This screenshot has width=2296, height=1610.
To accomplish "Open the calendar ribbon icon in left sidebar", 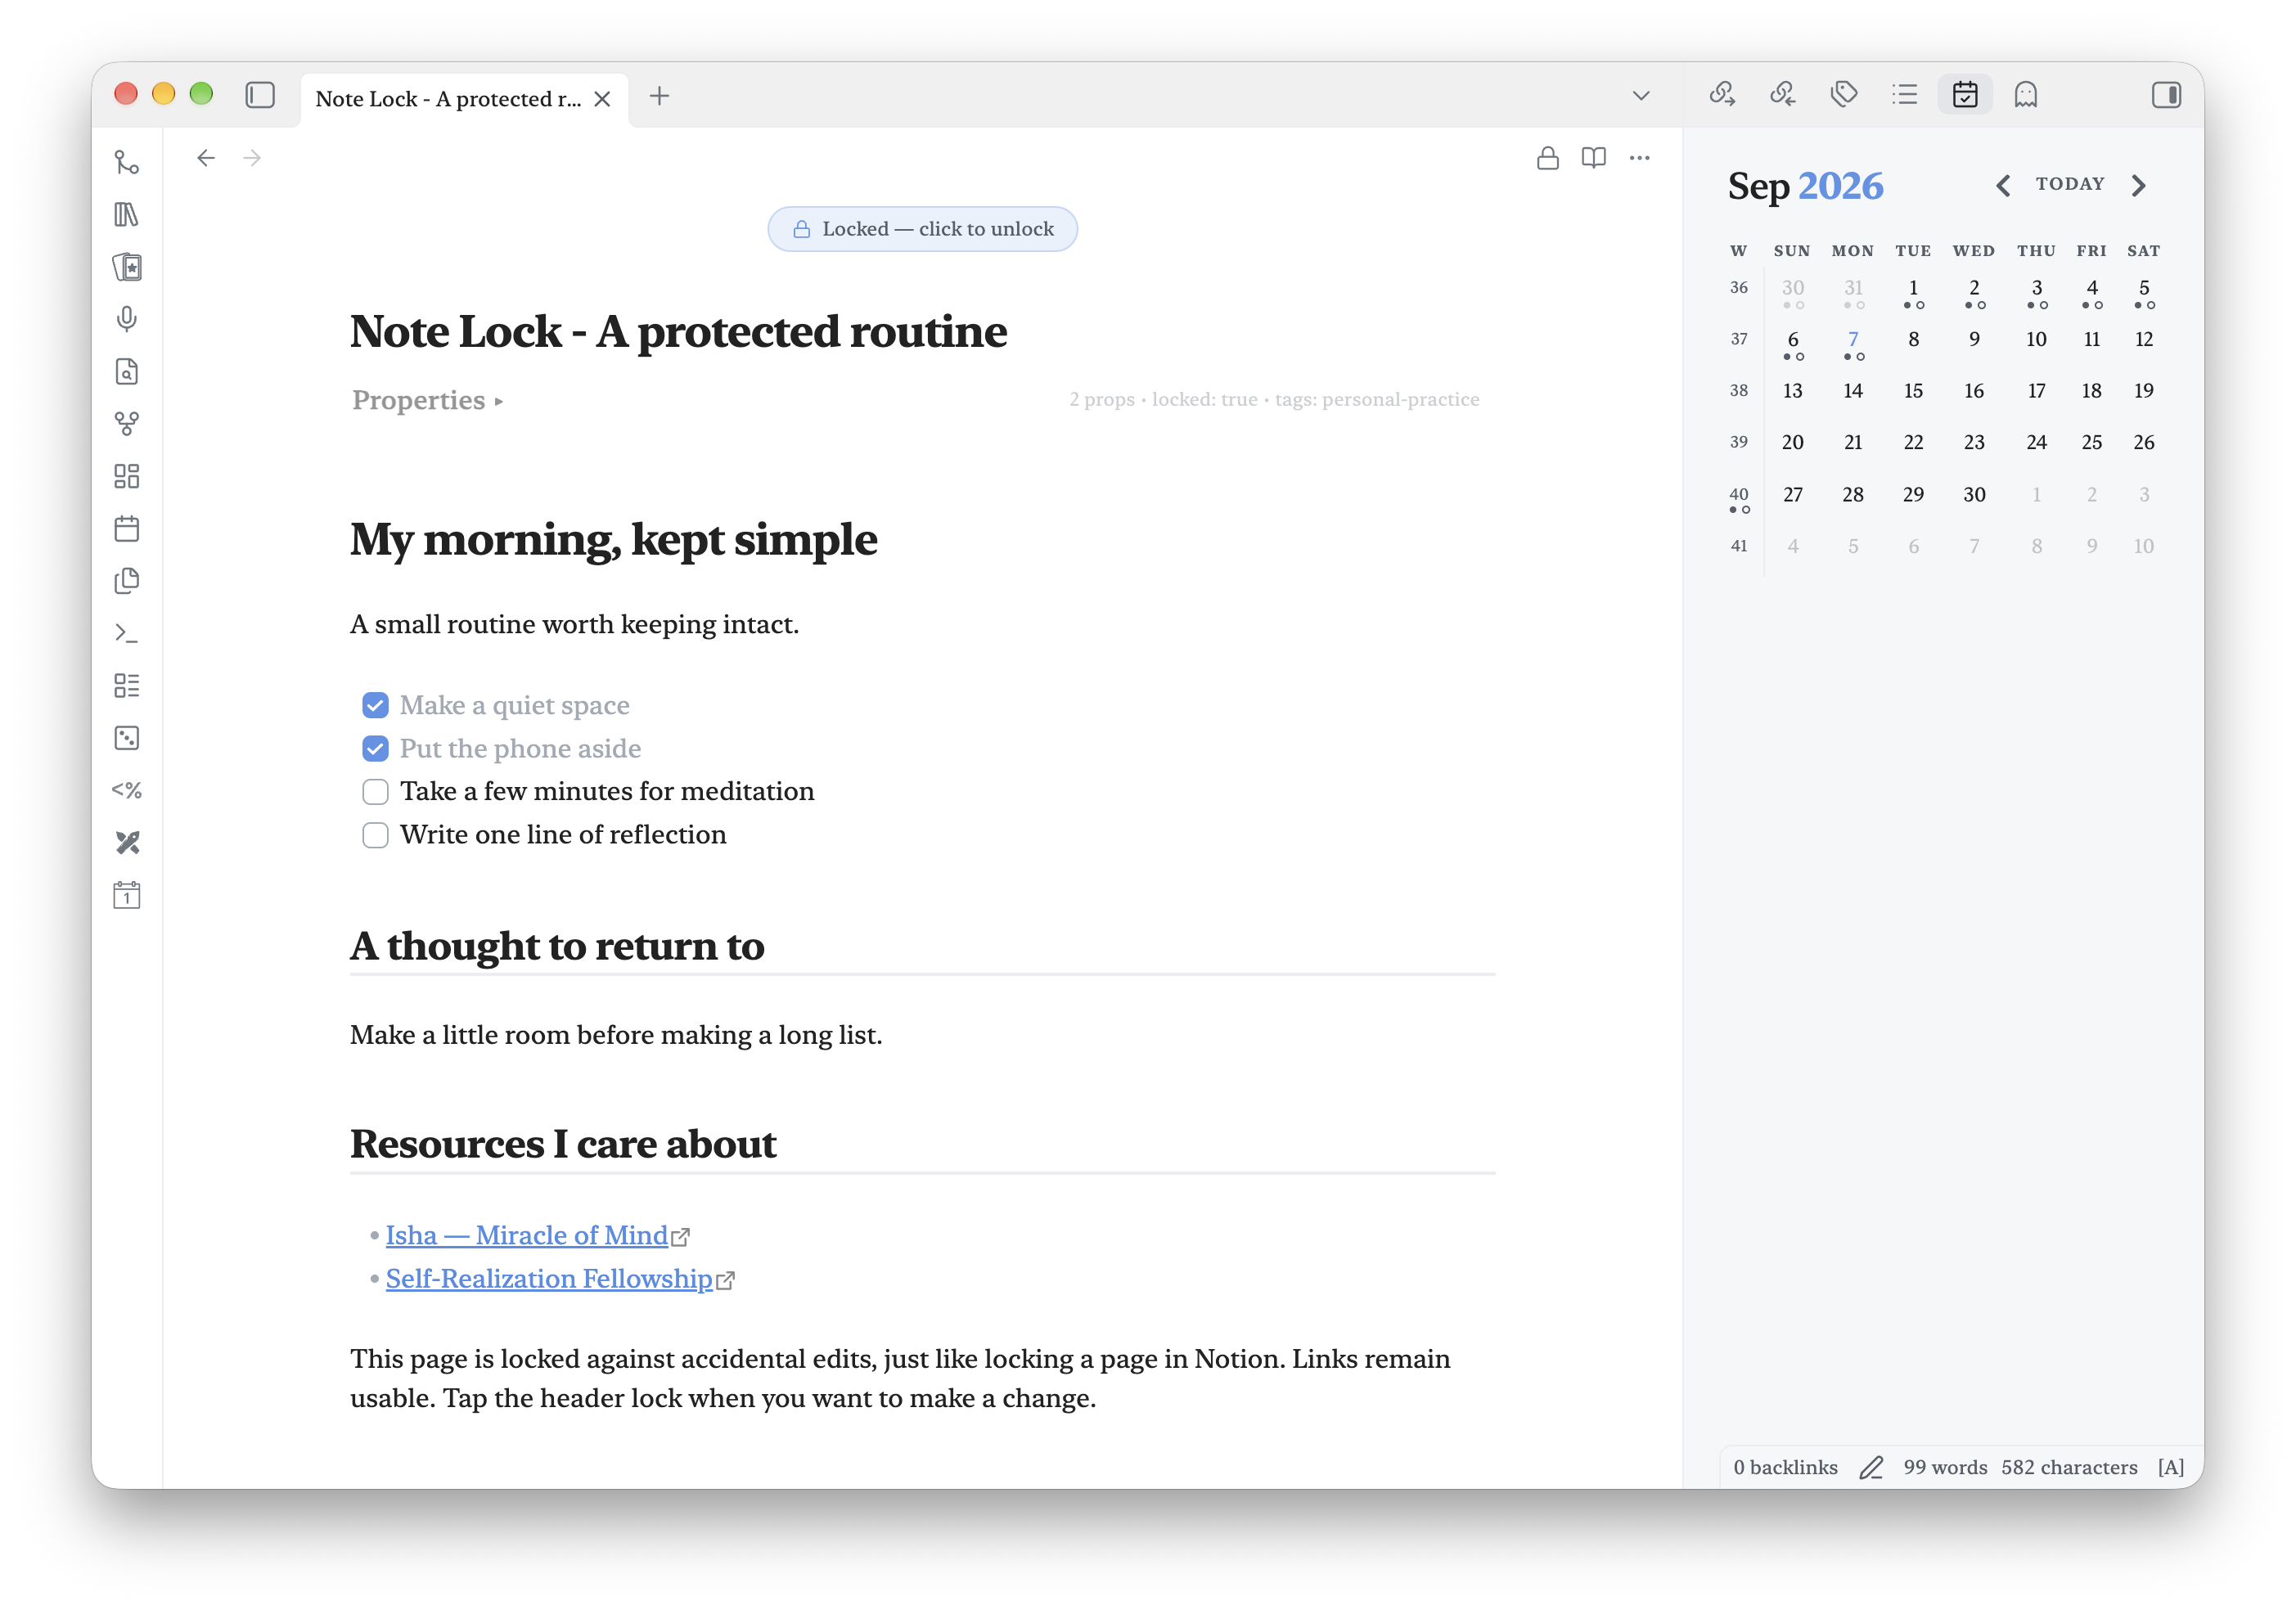I will tap(127, 528).
